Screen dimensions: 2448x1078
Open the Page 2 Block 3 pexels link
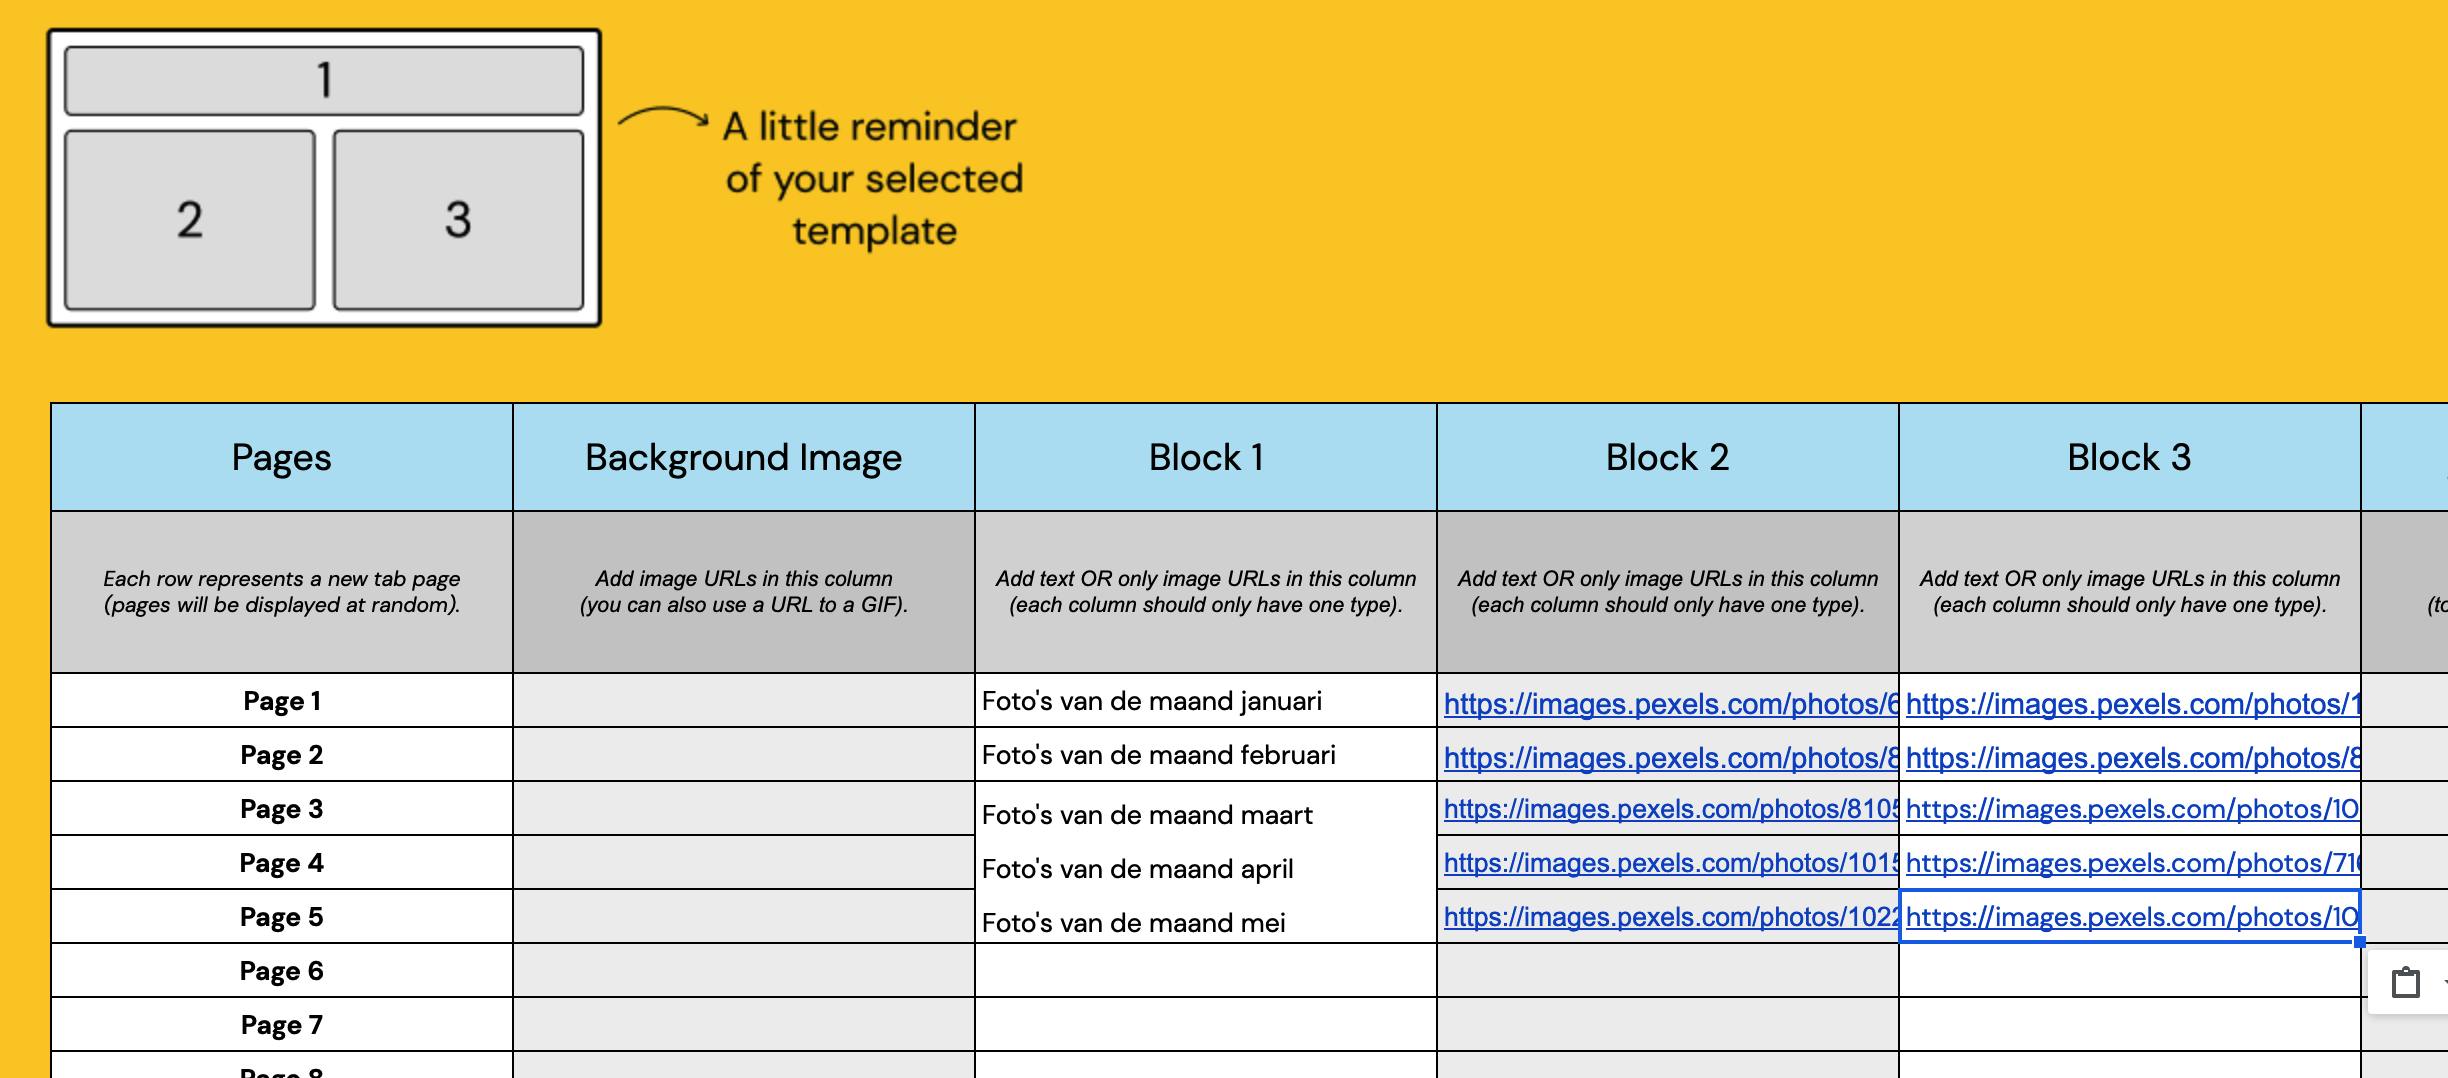(x=2130, y=759)
